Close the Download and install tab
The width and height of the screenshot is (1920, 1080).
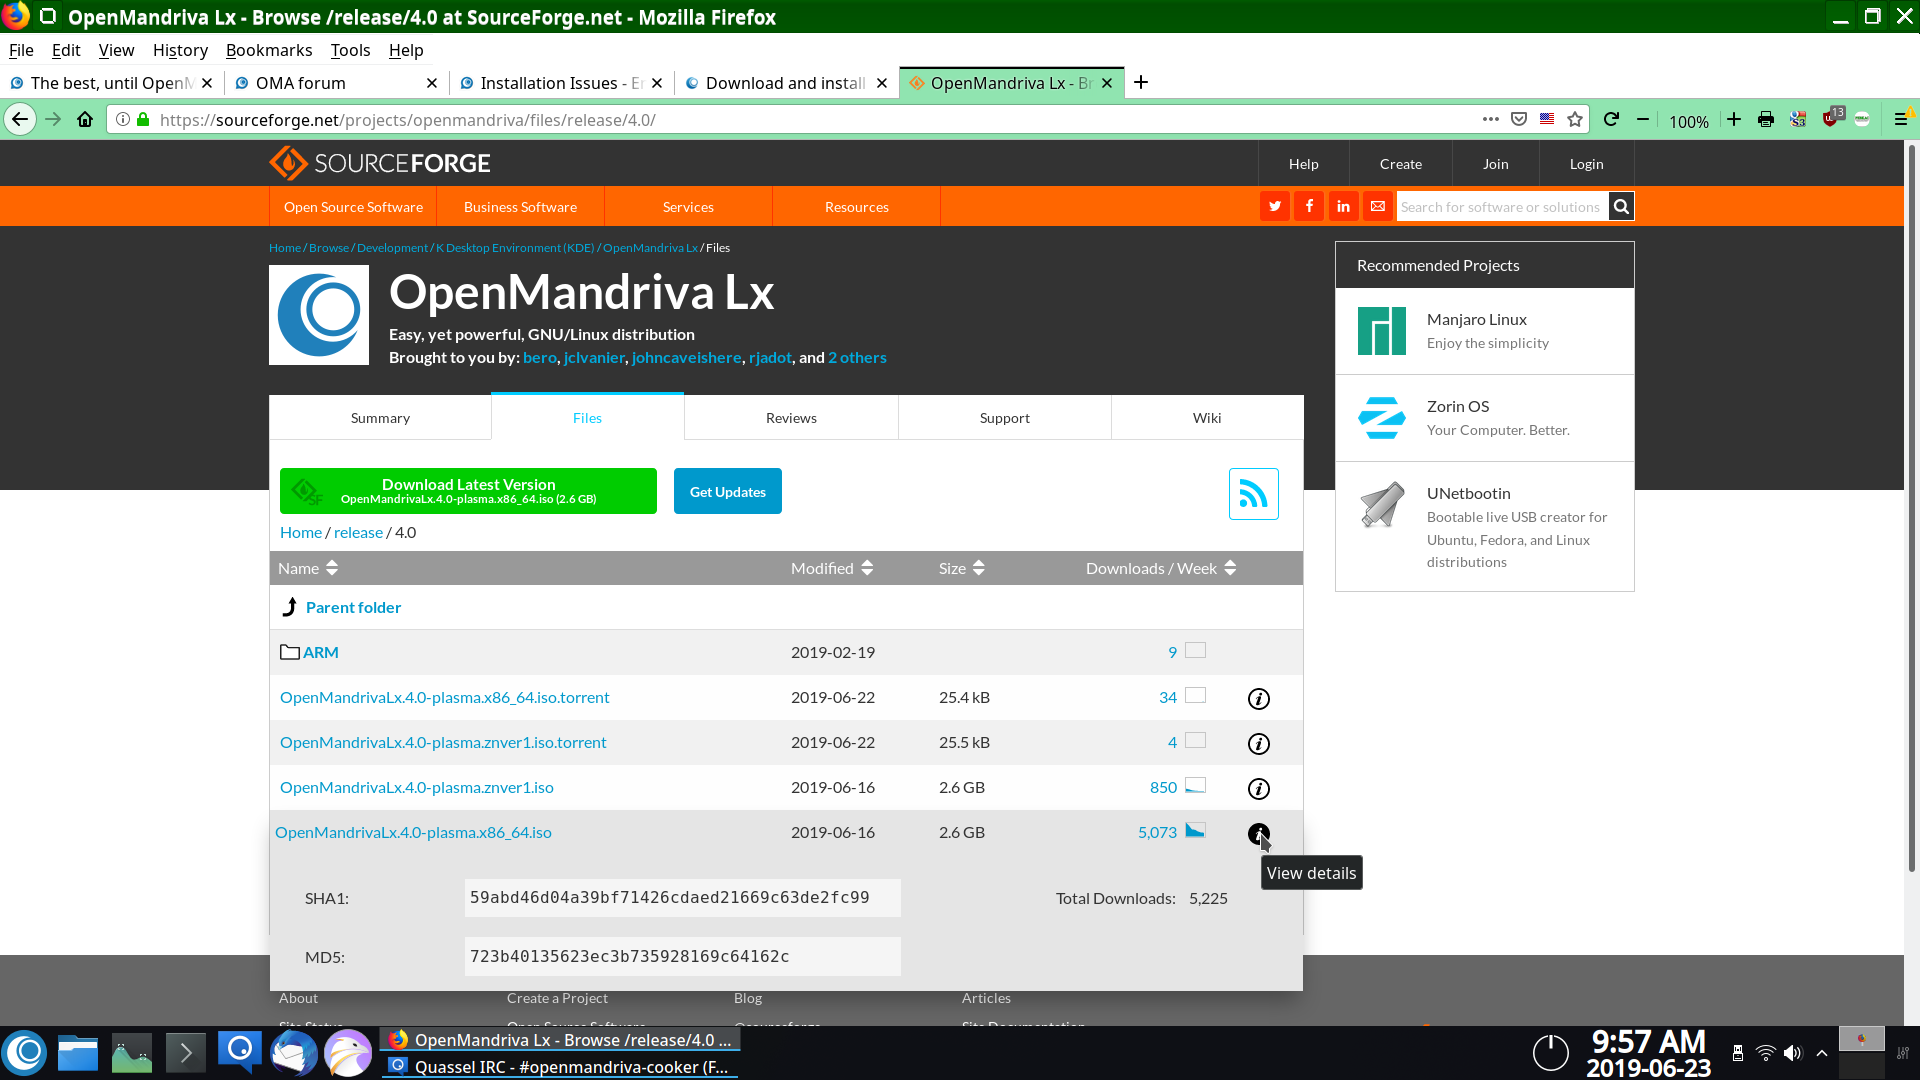pyautogui.click(x=882, y=83)
